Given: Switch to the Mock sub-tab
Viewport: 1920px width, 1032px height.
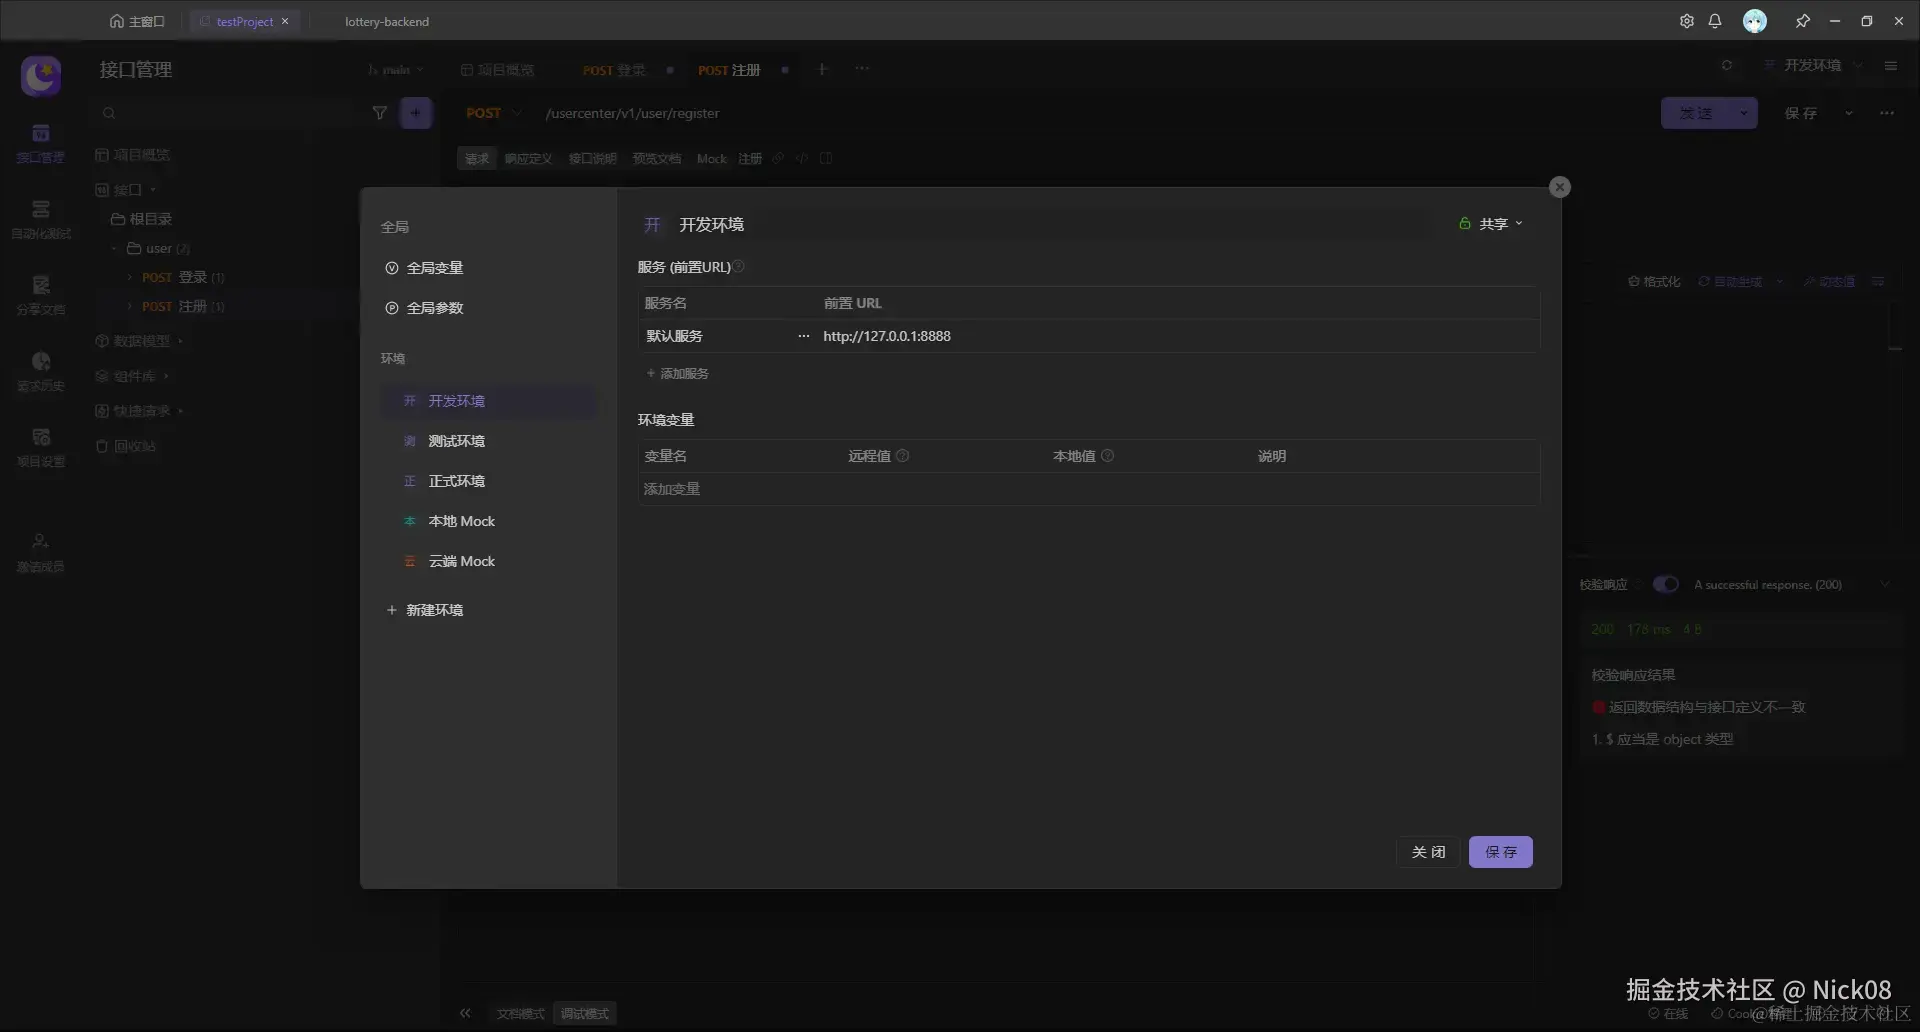Looking at the screenshot, I should pyautogui.click(x=712, y=159).
